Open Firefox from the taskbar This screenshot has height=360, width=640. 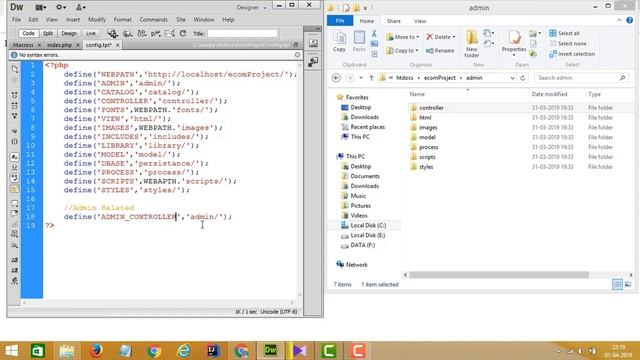96,351
